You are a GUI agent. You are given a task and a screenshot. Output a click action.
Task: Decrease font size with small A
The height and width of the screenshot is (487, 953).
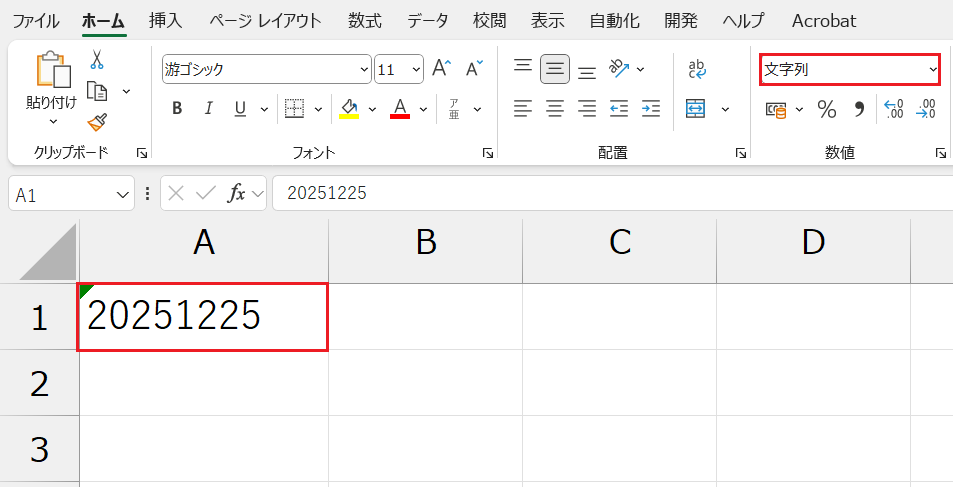(474, 69)
